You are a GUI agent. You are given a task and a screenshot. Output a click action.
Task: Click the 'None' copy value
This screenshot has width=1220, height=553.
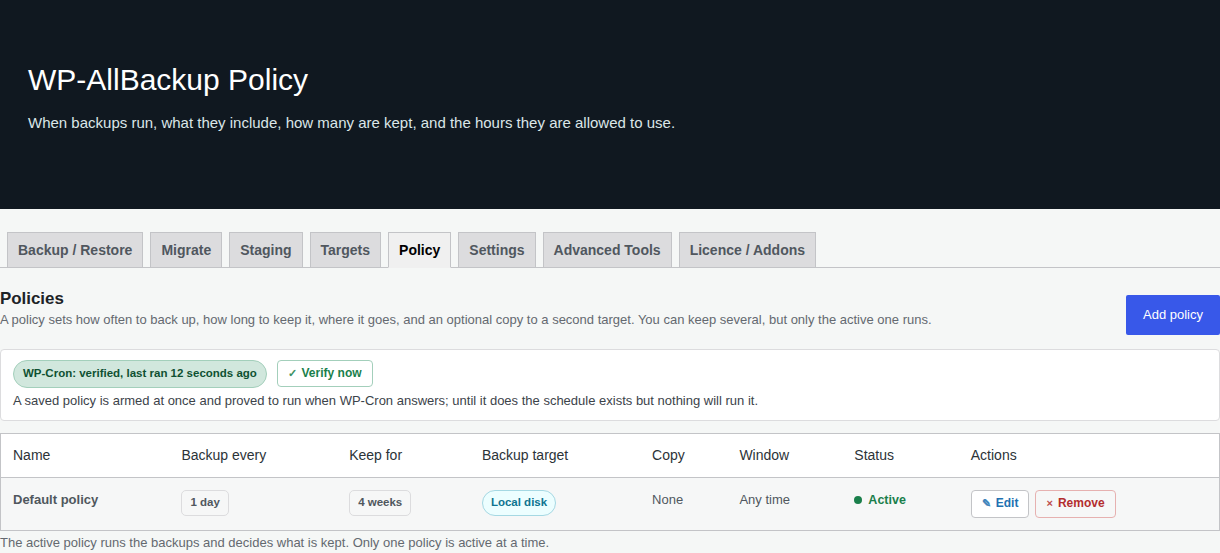coord(668,499)
